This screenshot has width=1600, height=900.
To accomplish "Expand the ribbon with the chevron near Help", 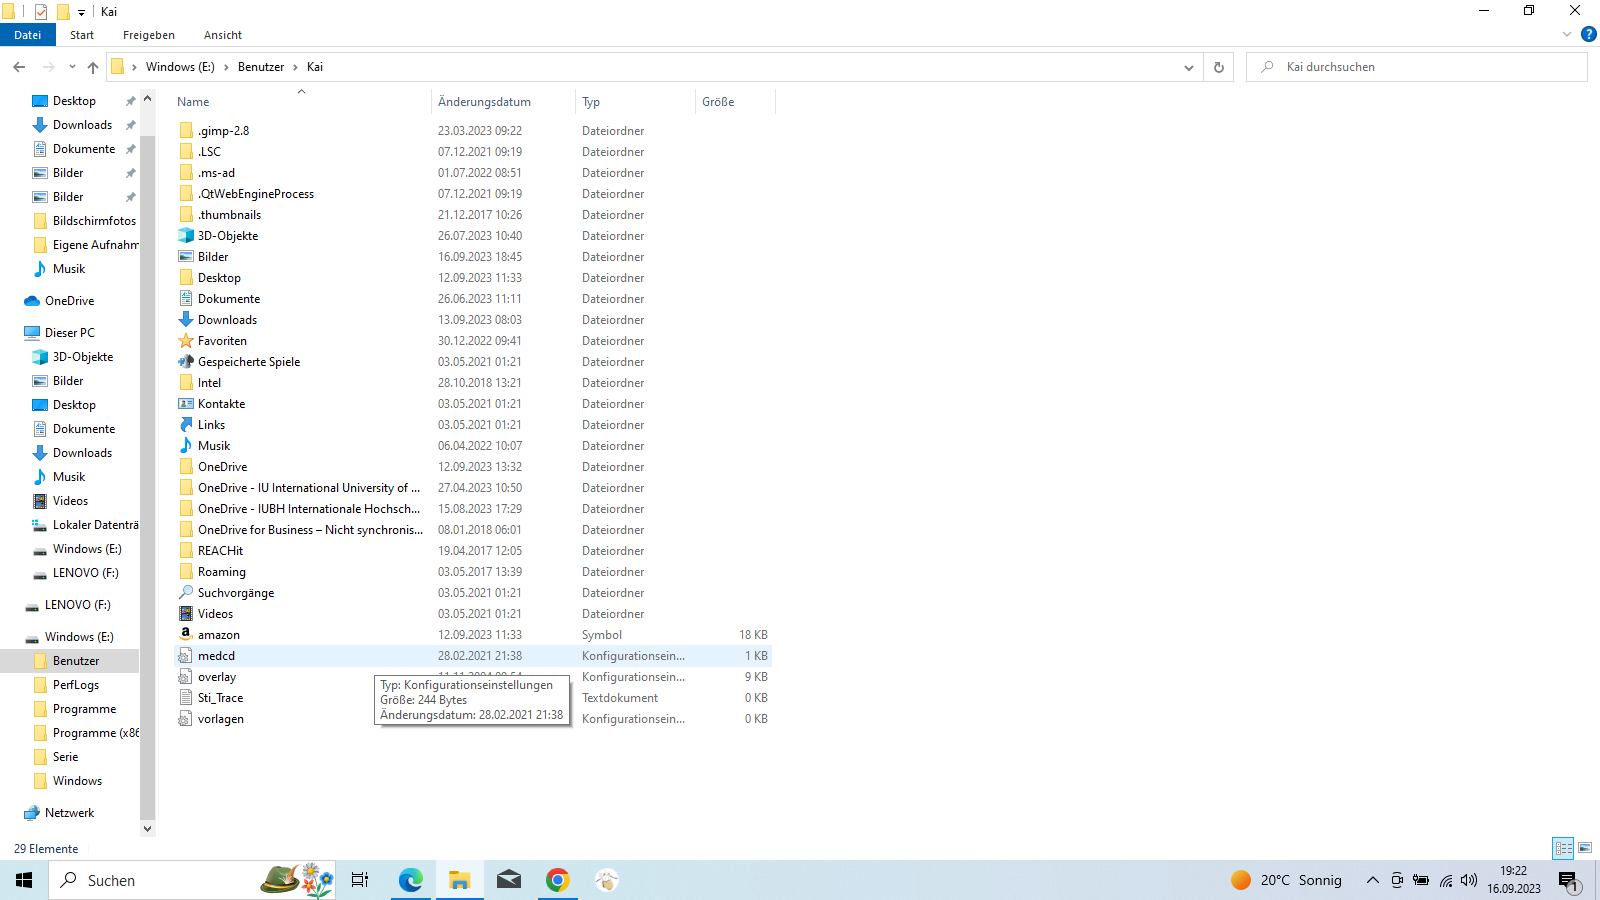I will (x=1567, y=35).
